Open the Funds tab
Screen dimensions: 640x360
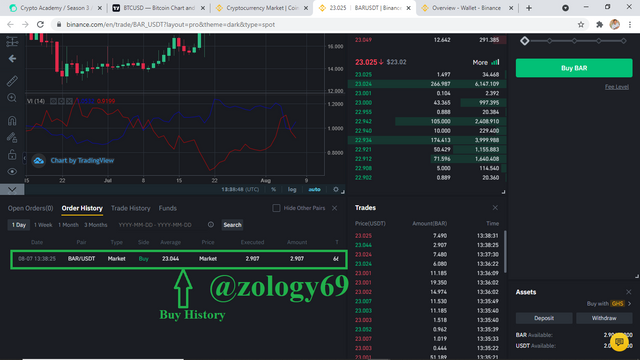click(x=167, y=208)
